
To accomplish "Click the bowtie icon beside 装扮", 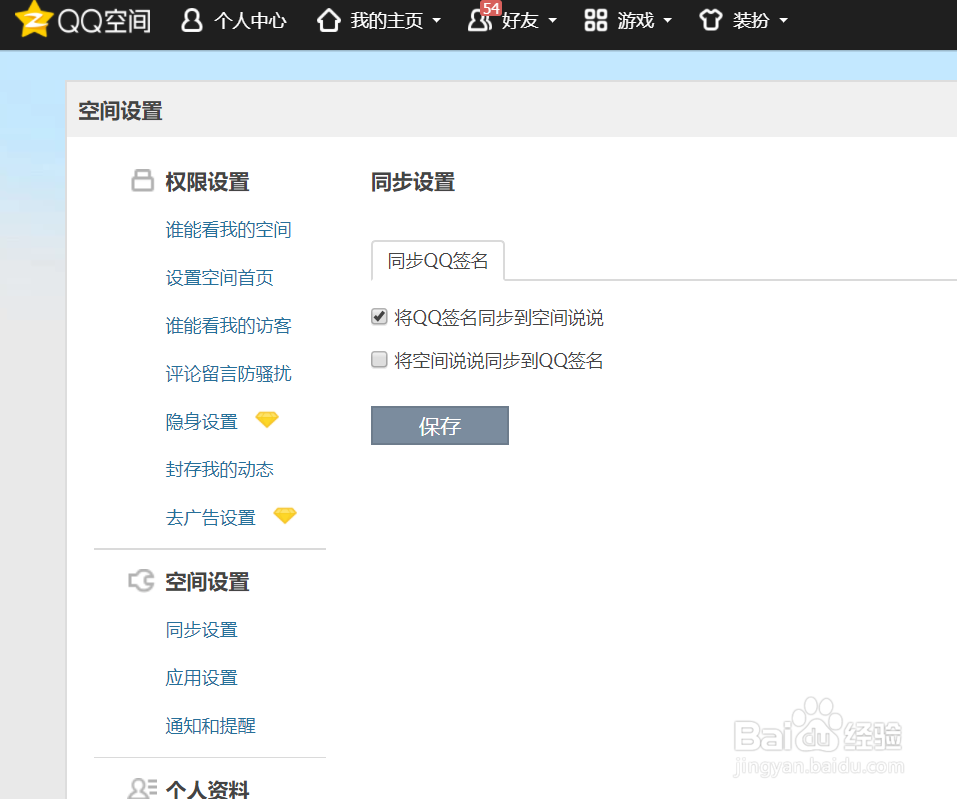I will point(710,20).
